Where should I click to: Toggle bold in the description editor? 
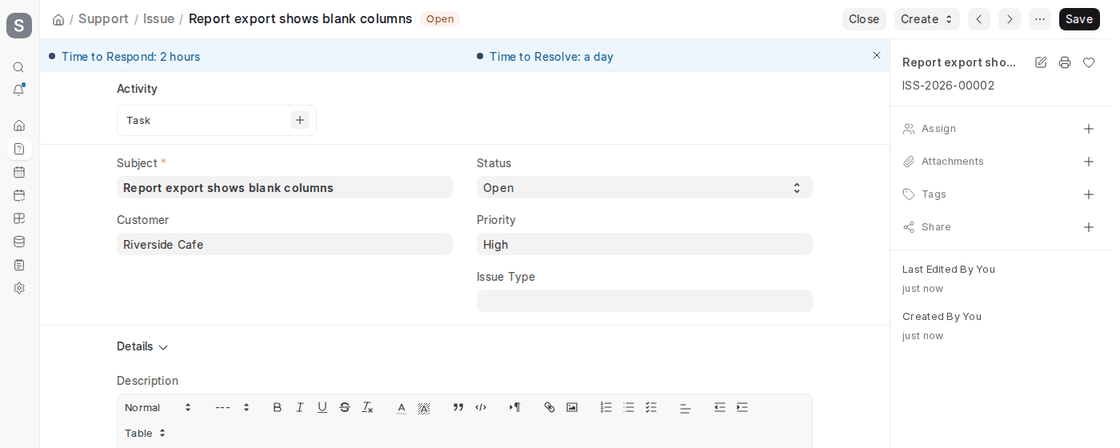(277, 407)
